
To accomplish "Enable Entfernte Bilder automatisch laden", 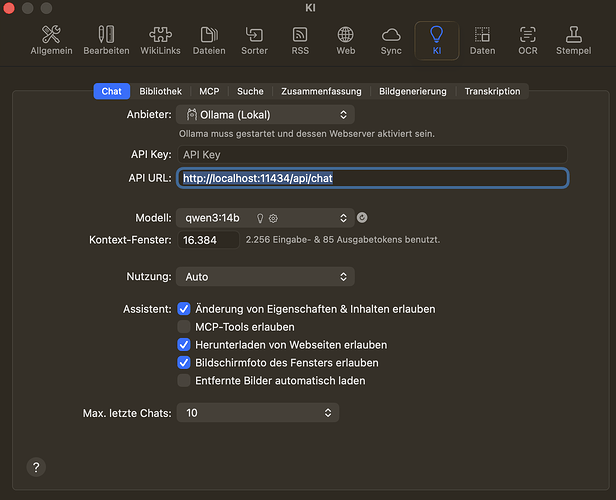I will tap(184, 381).
